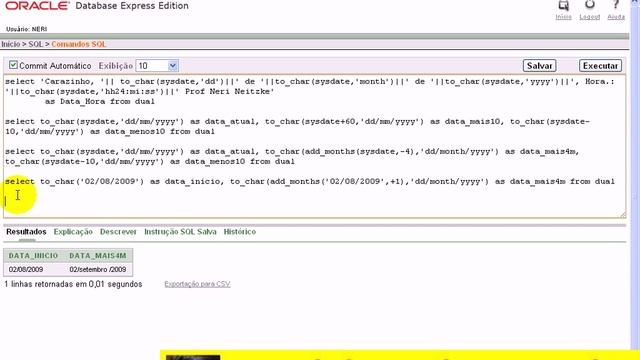640x360 pixels.
Task: Click the 'Usuário: NERI' label
Action: pyautogui.click(x=27, y=29)
